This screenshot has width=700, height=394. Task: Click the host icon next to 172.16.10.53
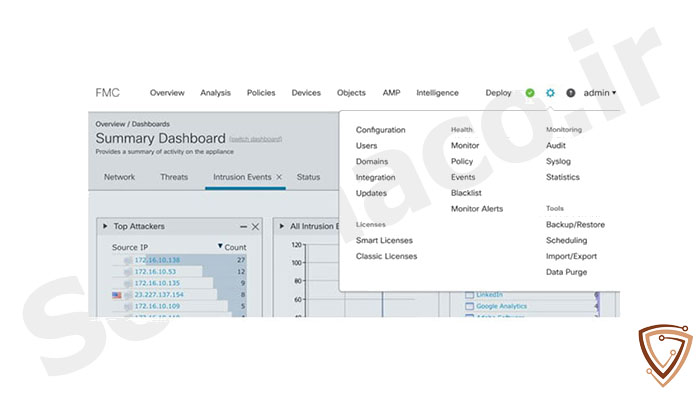click(128, 272)
